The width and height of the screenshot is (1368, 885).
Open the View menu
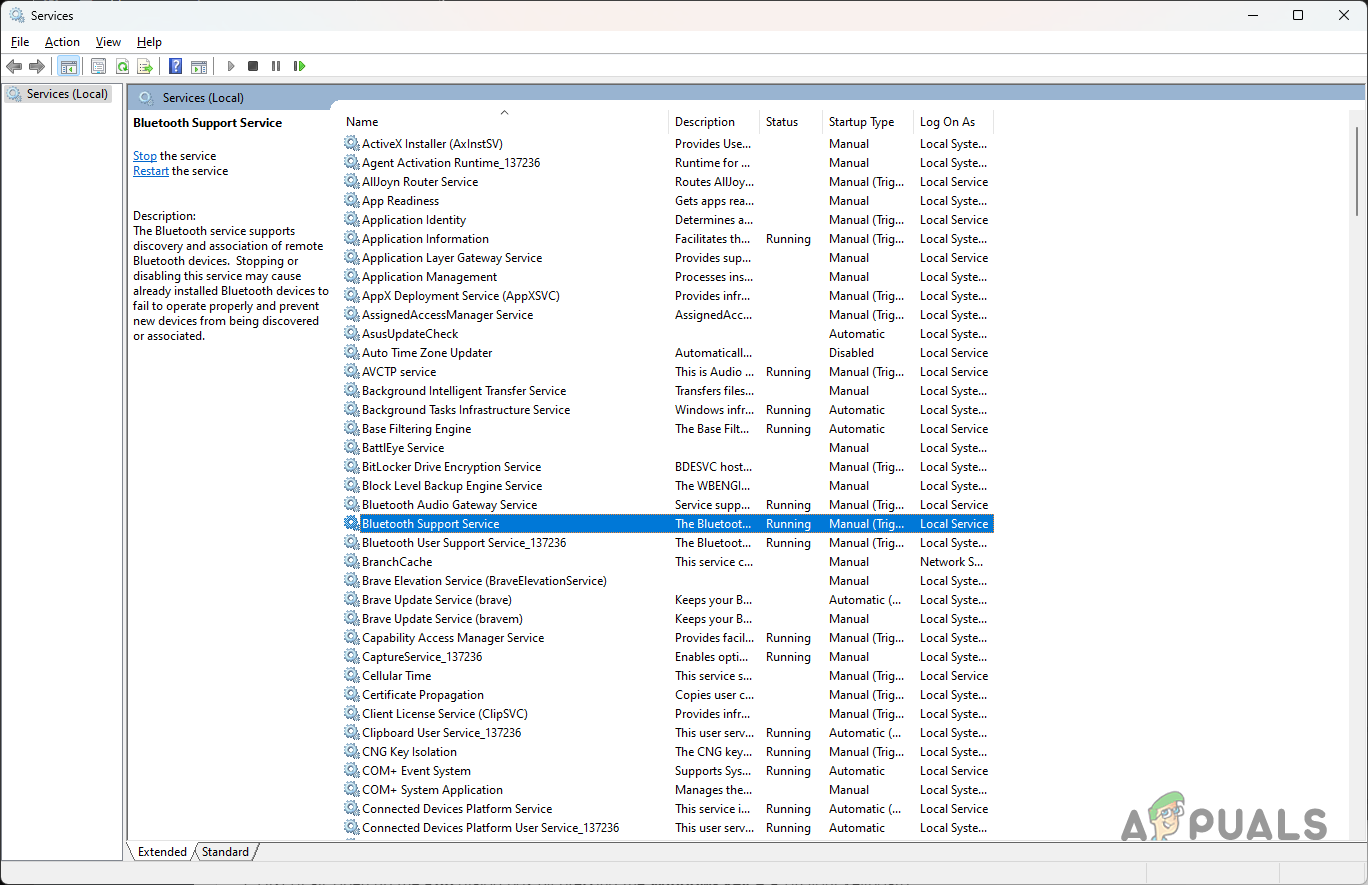108,42
